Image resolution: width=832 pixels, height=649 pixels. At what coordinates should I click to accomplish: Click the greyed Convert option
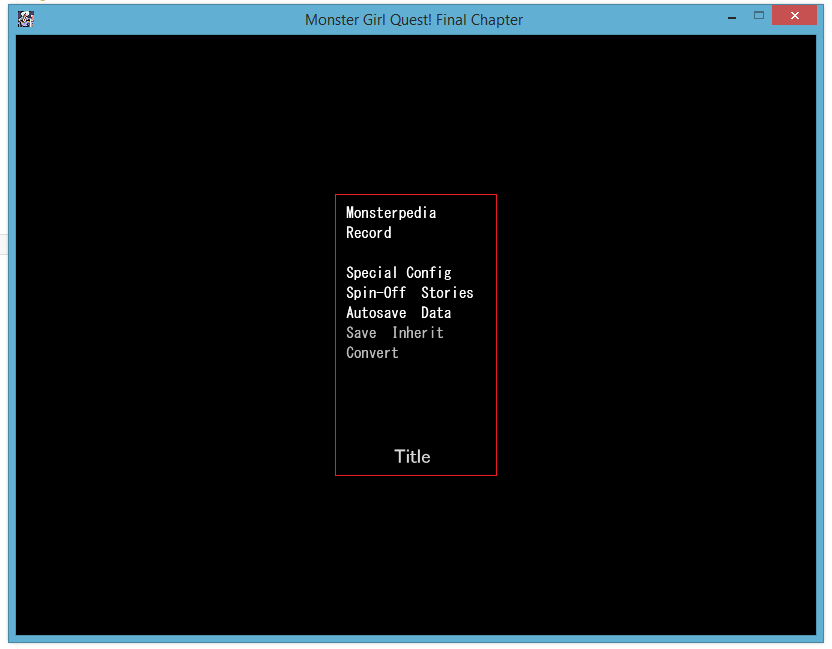pyautogui.click(x=372, y=353)
